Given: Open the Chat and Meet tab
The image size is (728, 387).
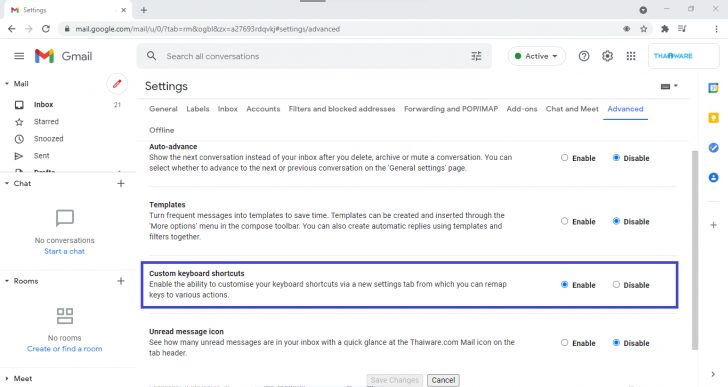Looking at the screenshot, I should (572, 109).
